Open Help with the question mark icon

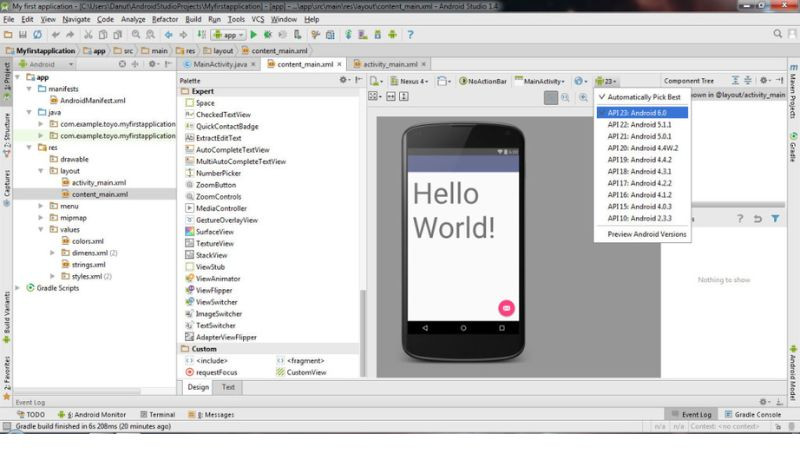(x=410, y=35)
